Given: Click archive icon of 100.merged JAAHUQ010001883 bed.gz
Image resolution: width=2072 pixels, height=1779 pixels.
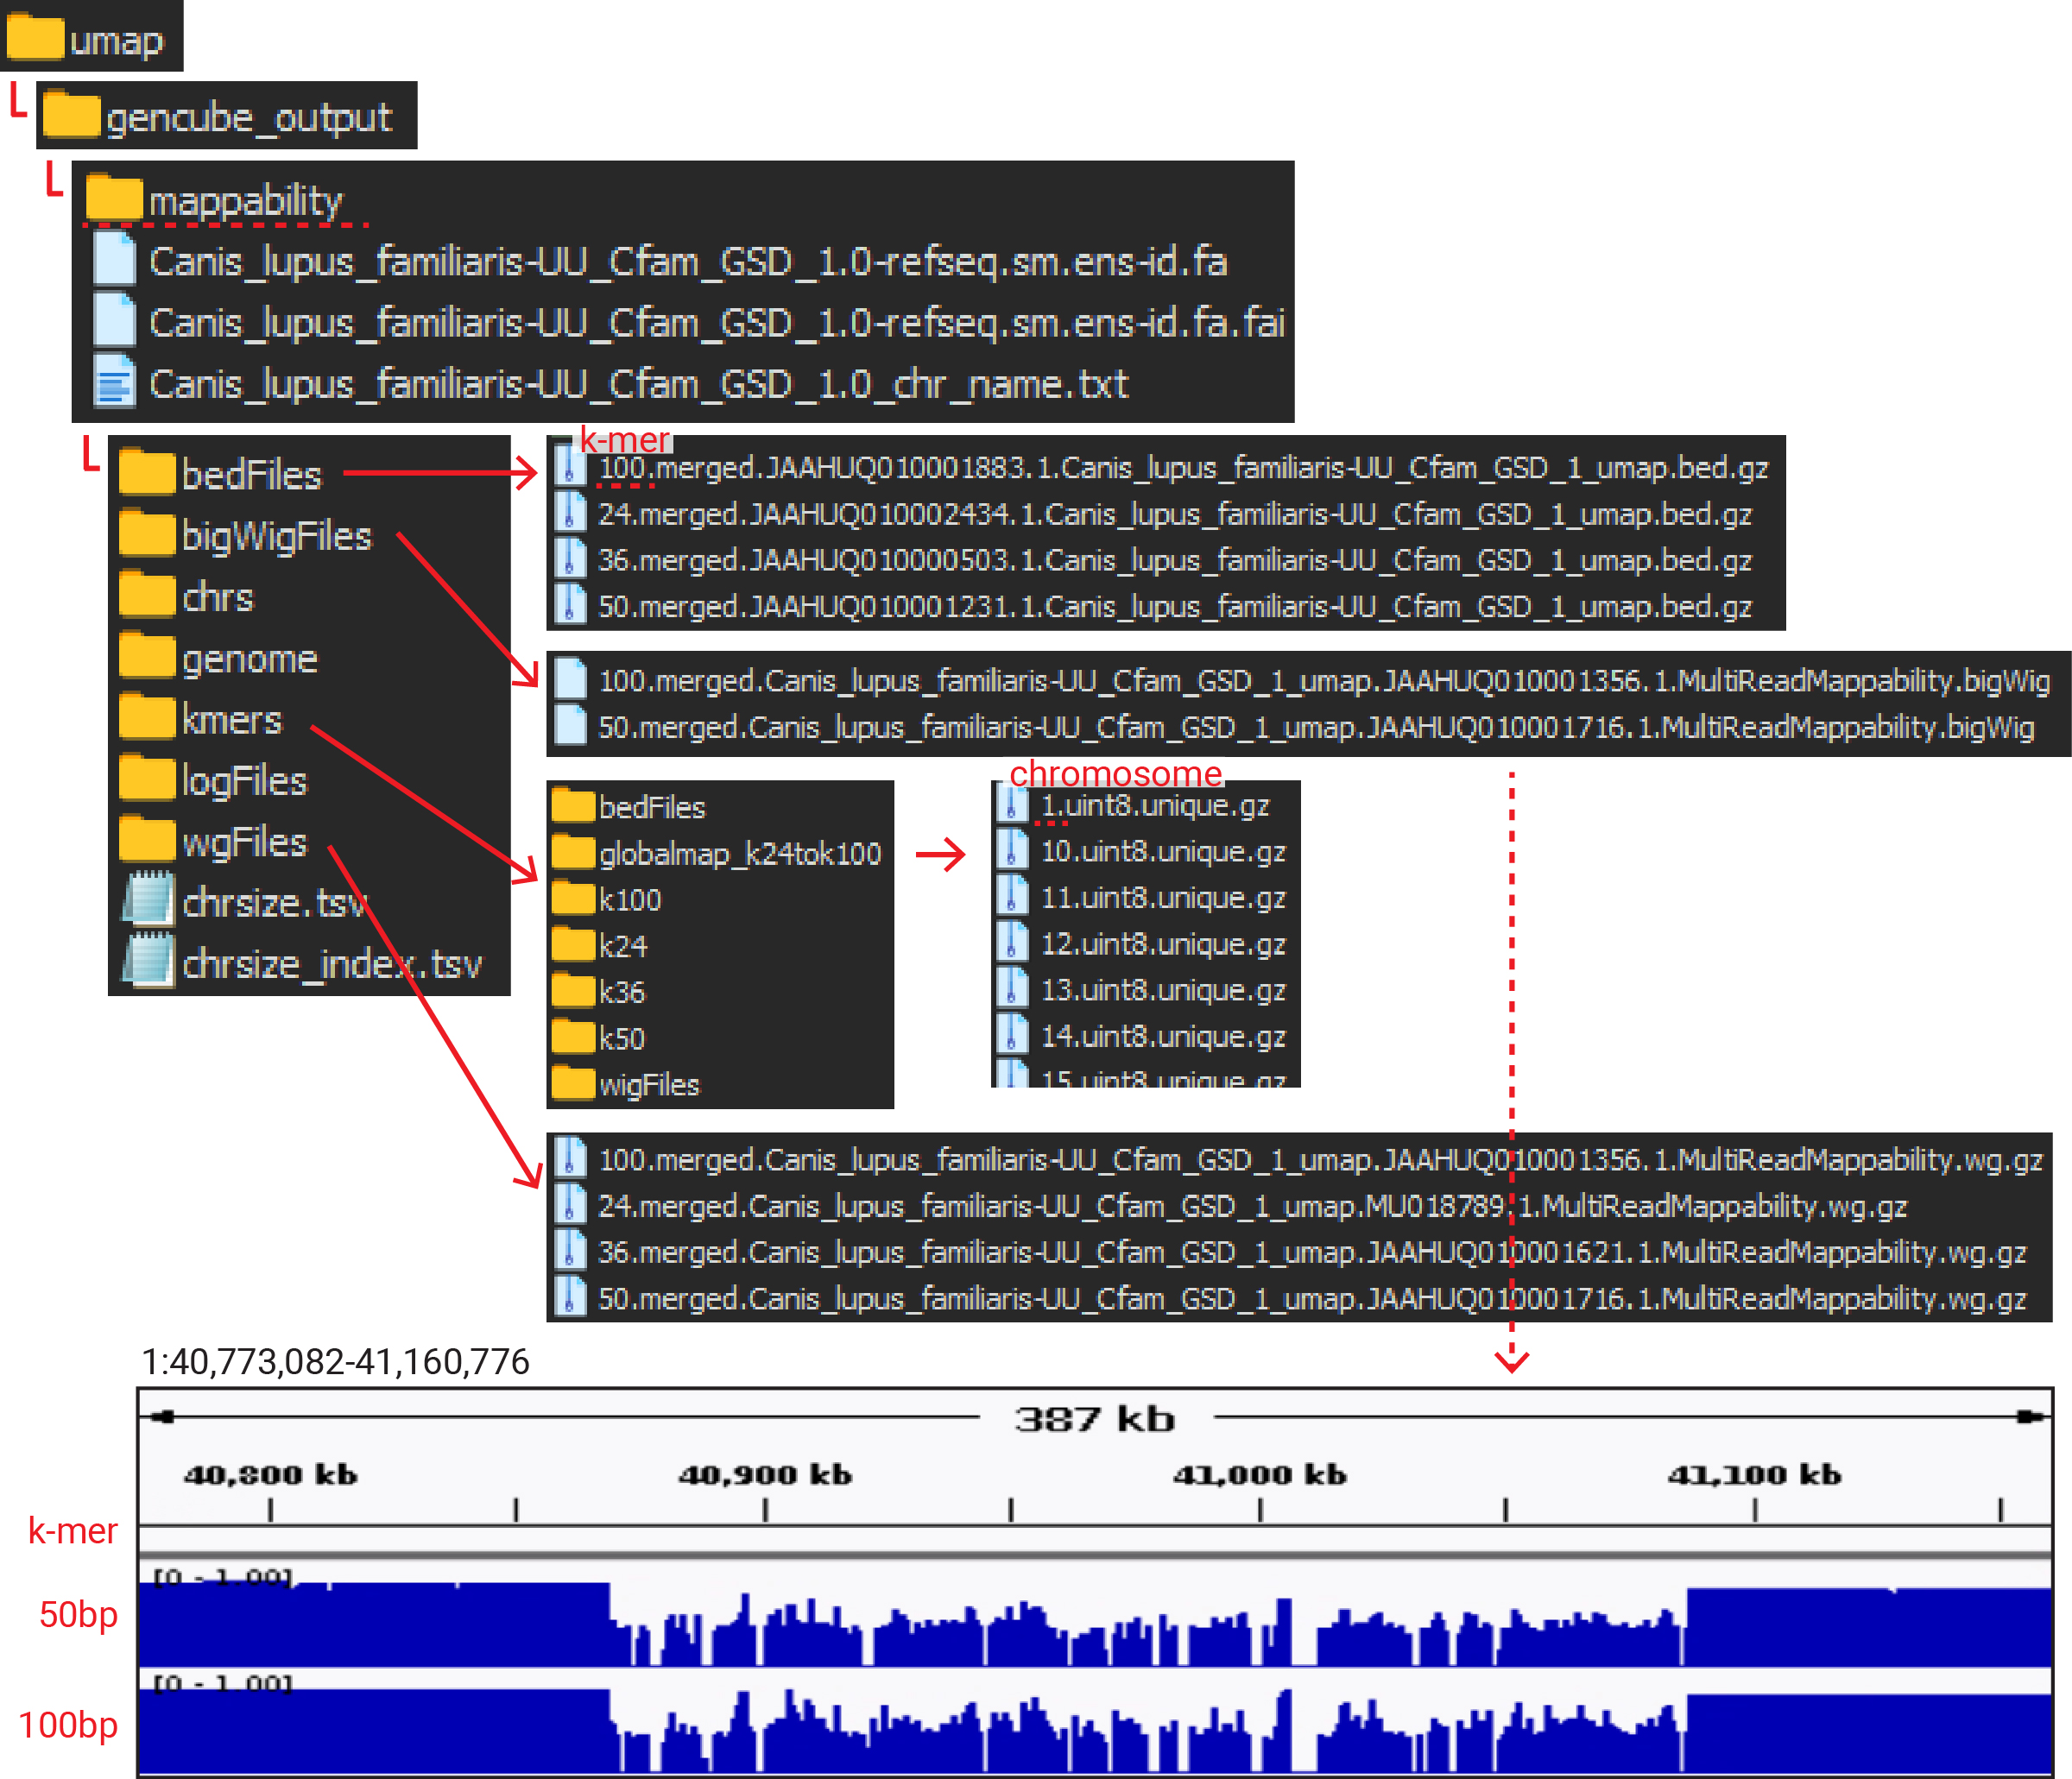Looking at the screenshot, I should [x=570, y=465].
